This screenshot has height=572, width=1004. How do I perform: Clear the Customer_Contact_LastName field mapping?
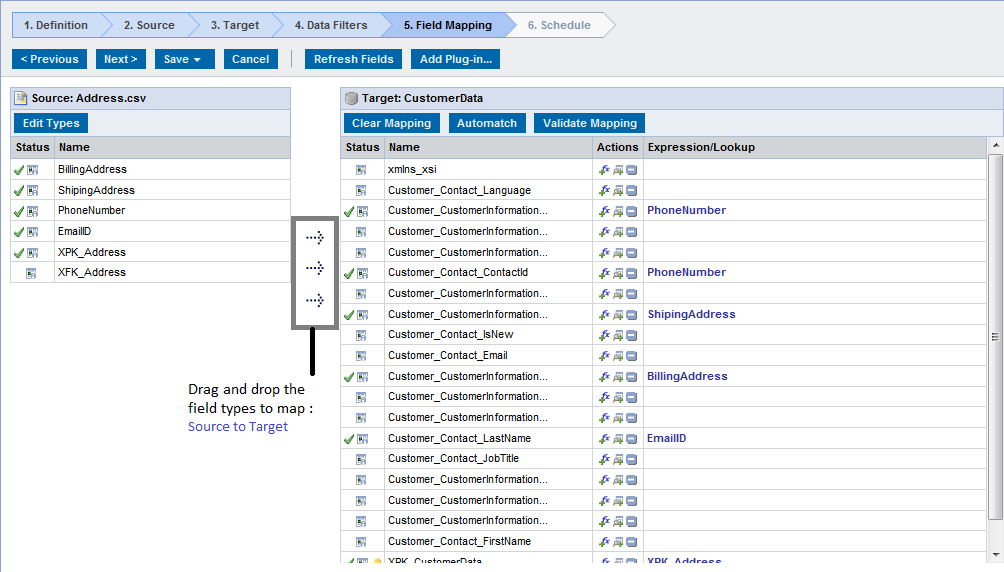631,439
